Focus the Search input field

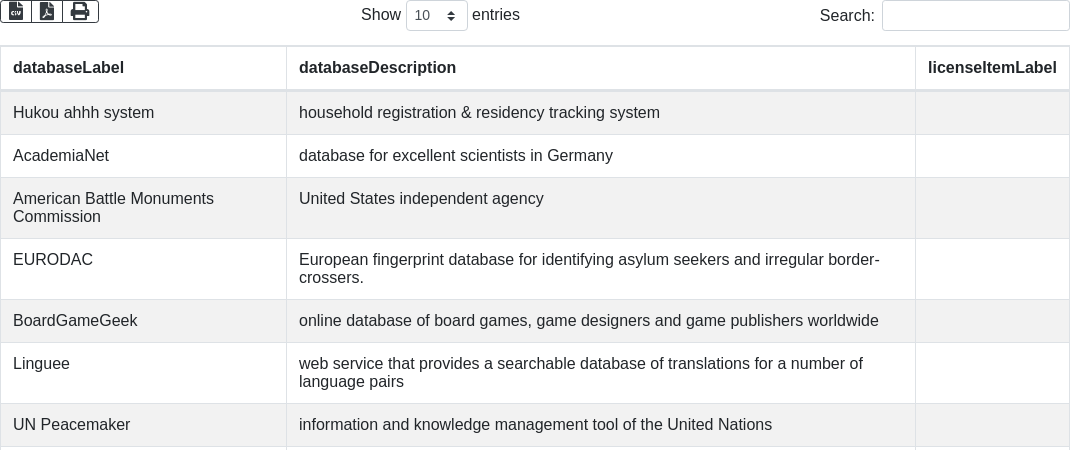(975, 15)
